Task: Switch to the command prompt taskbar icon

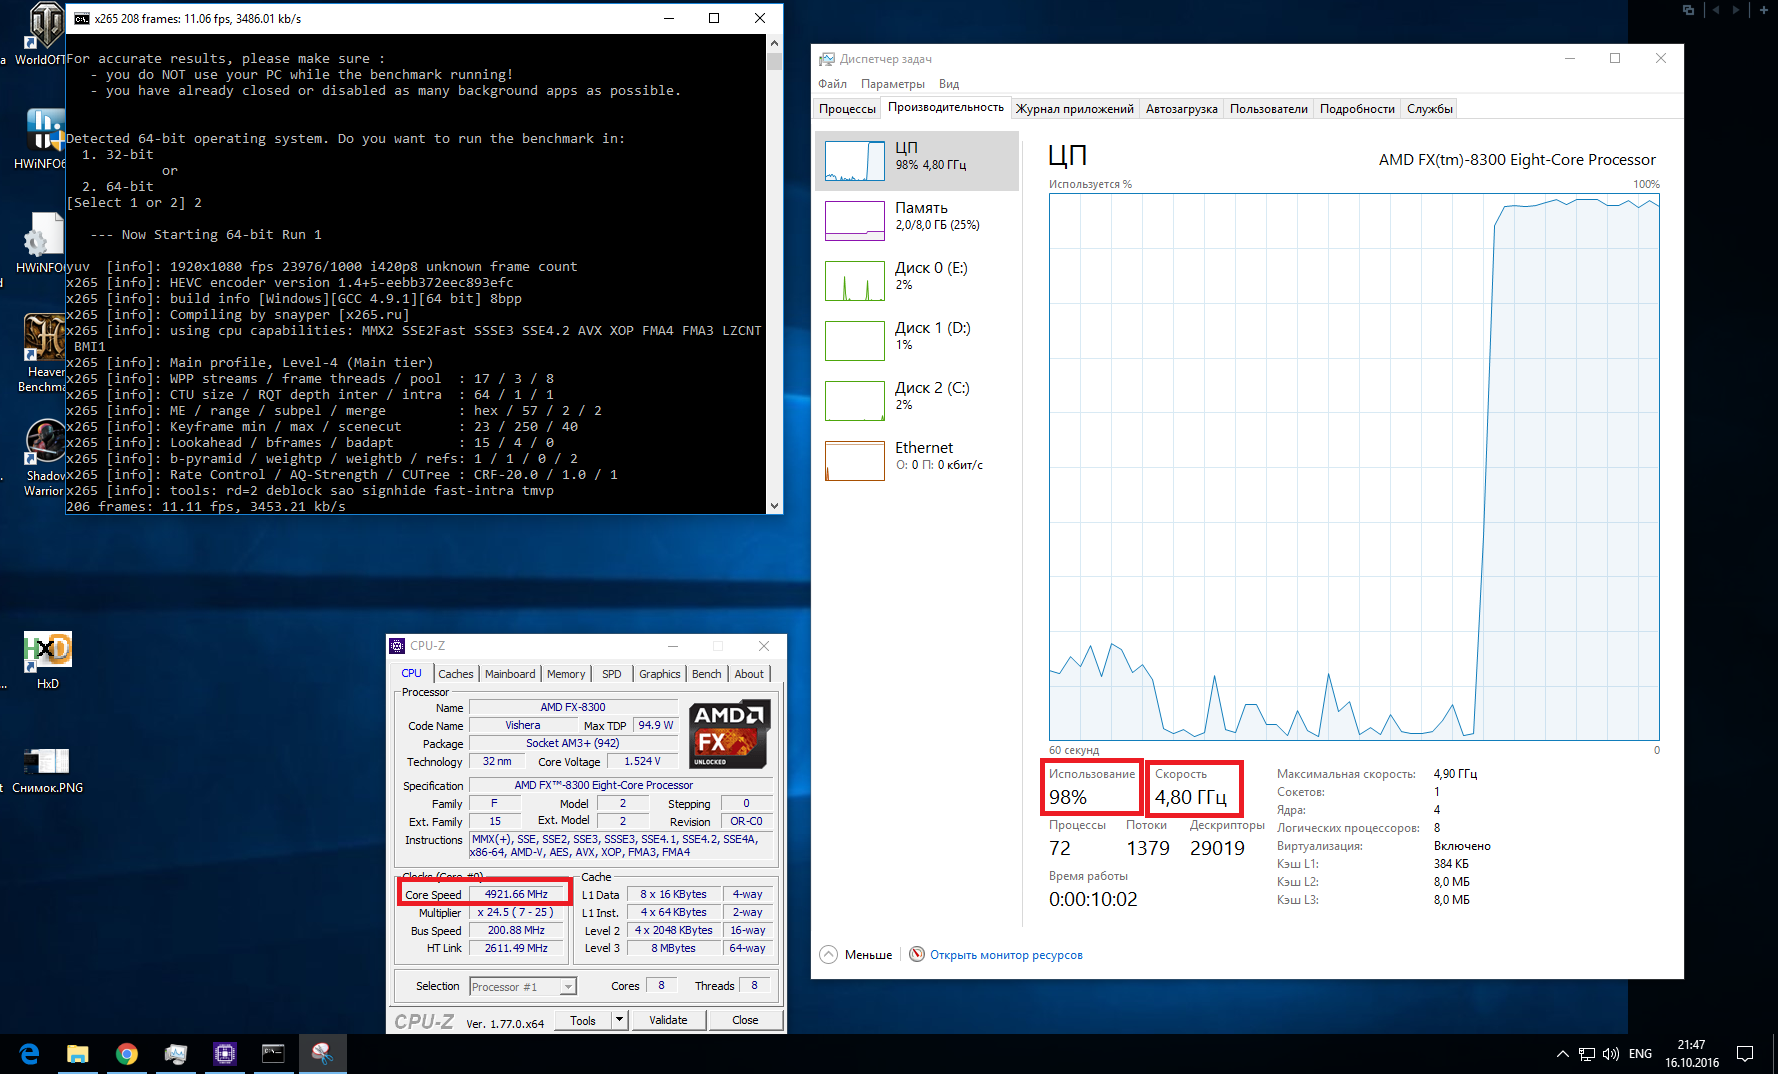Action: [x=273, y=1053]
